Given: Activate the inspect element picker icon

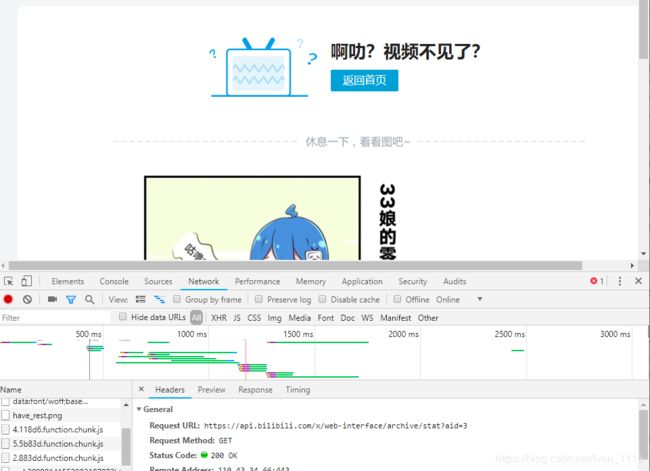Looking at the screenshot, I should (x=8, y=282).
